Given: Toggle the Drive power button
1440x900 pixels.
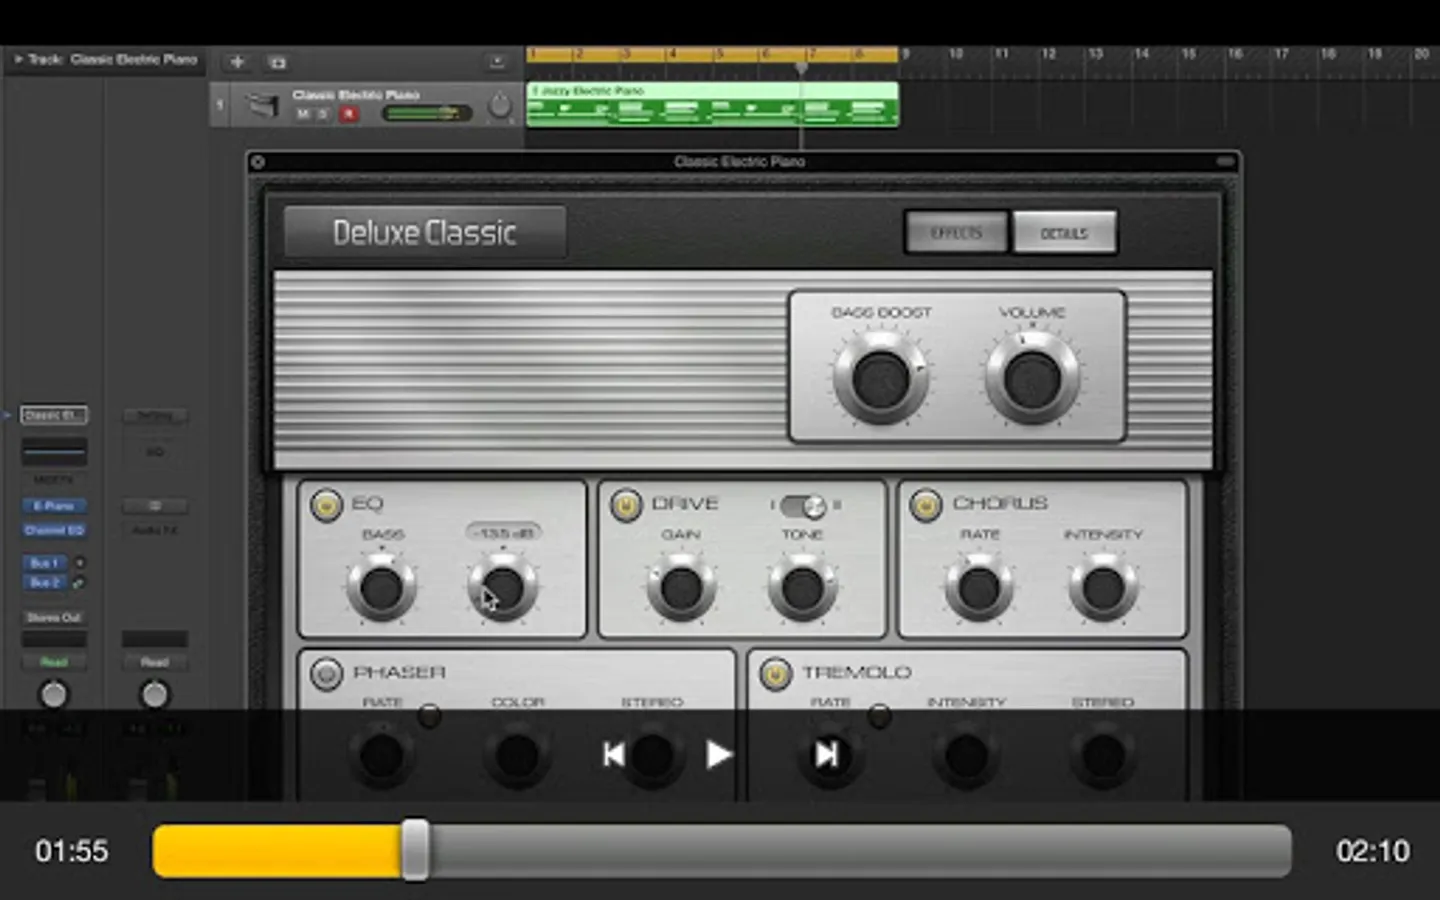Looking at the screenshot, I should [x=626, y=505].
